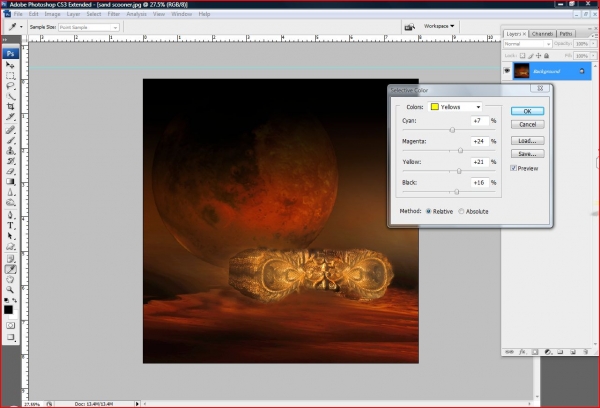This screenshot has width=600, height=408.
Task: Select the Horizontal Type tool
Action: 10,225
